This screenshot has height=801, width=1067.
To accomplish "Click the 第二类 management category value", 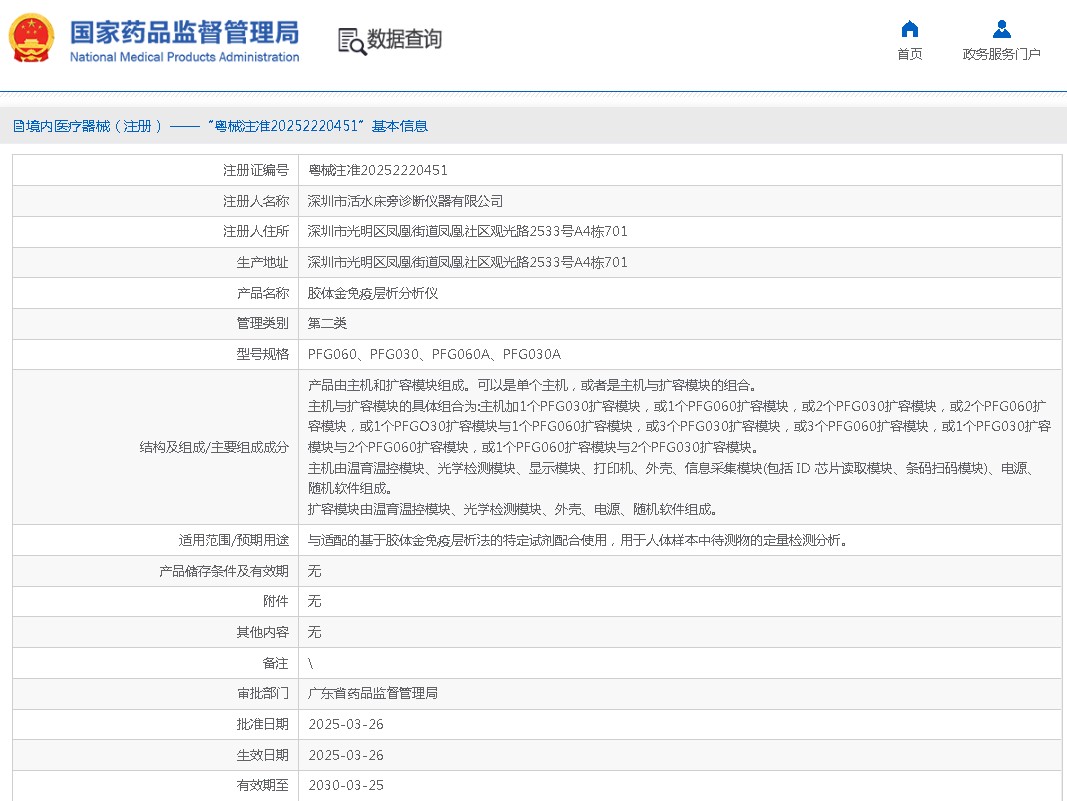I will click(x=327, y=323).
